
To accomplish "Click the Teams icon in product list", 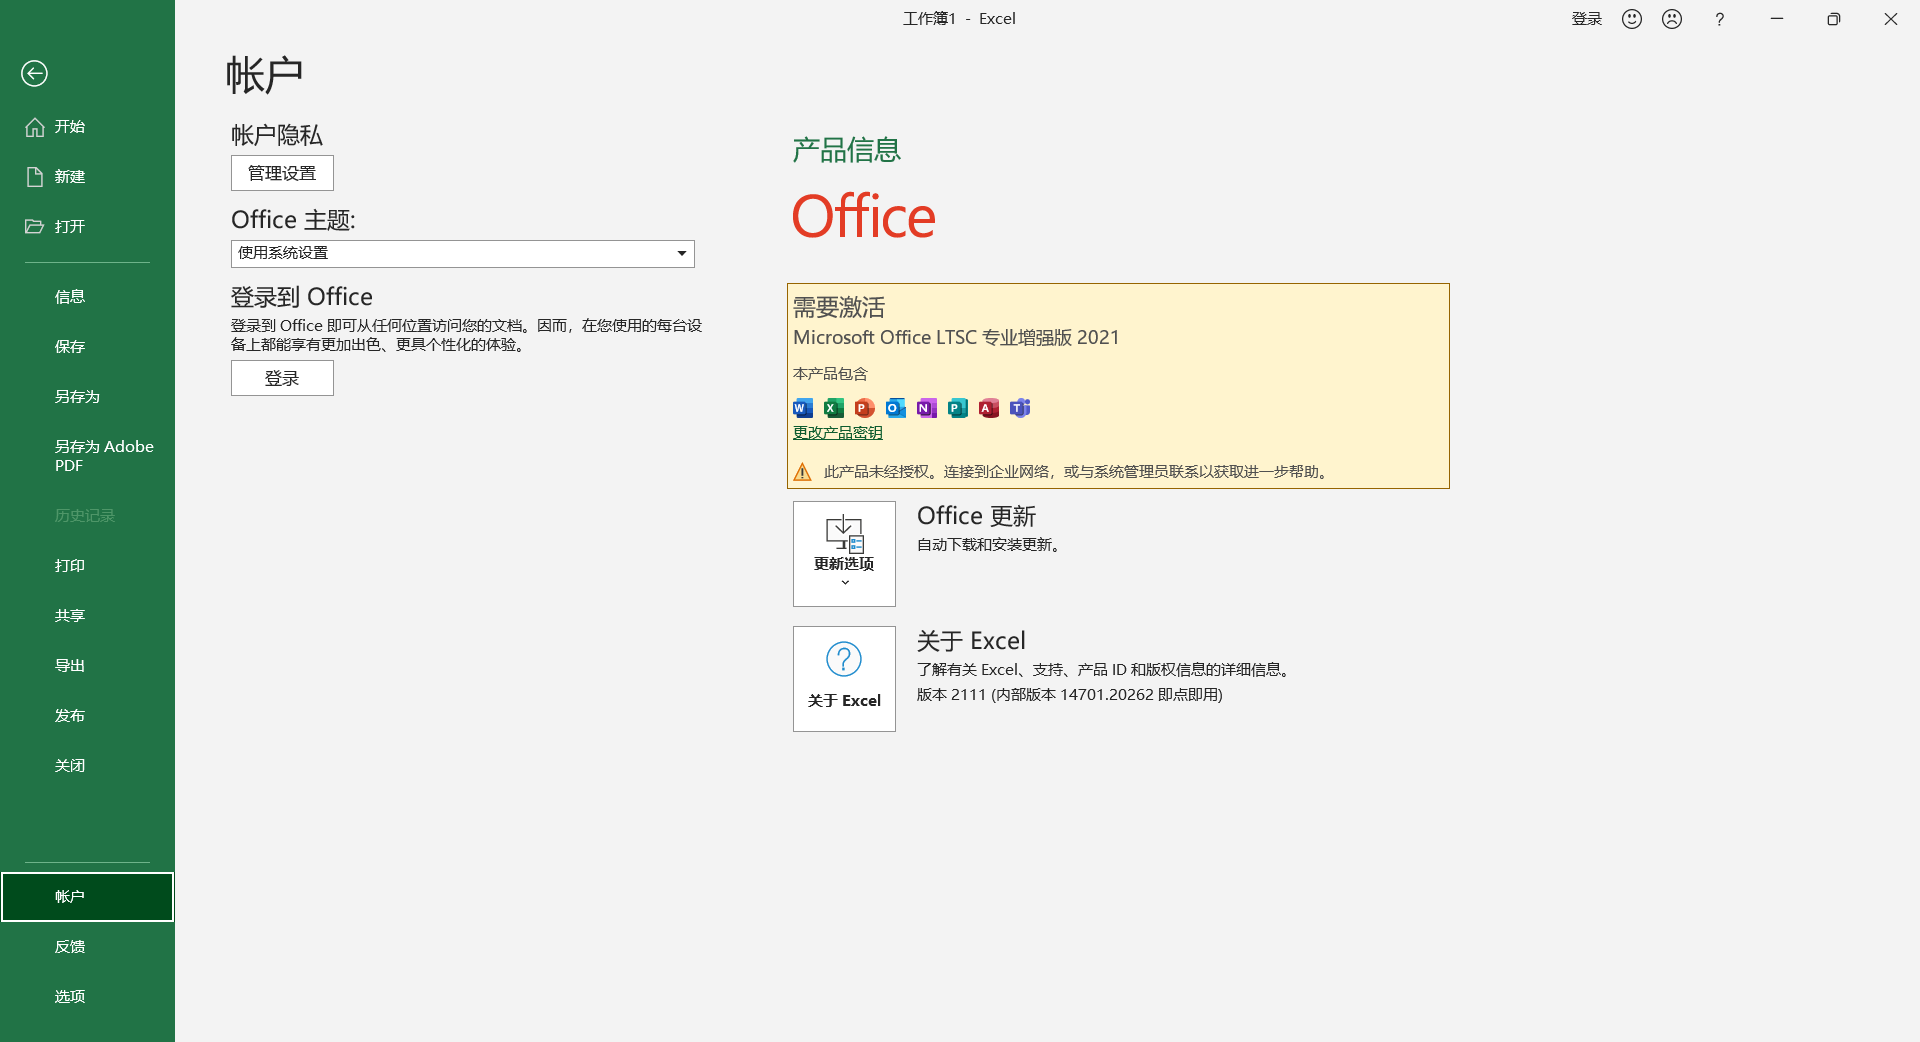I will point(1020,408).
